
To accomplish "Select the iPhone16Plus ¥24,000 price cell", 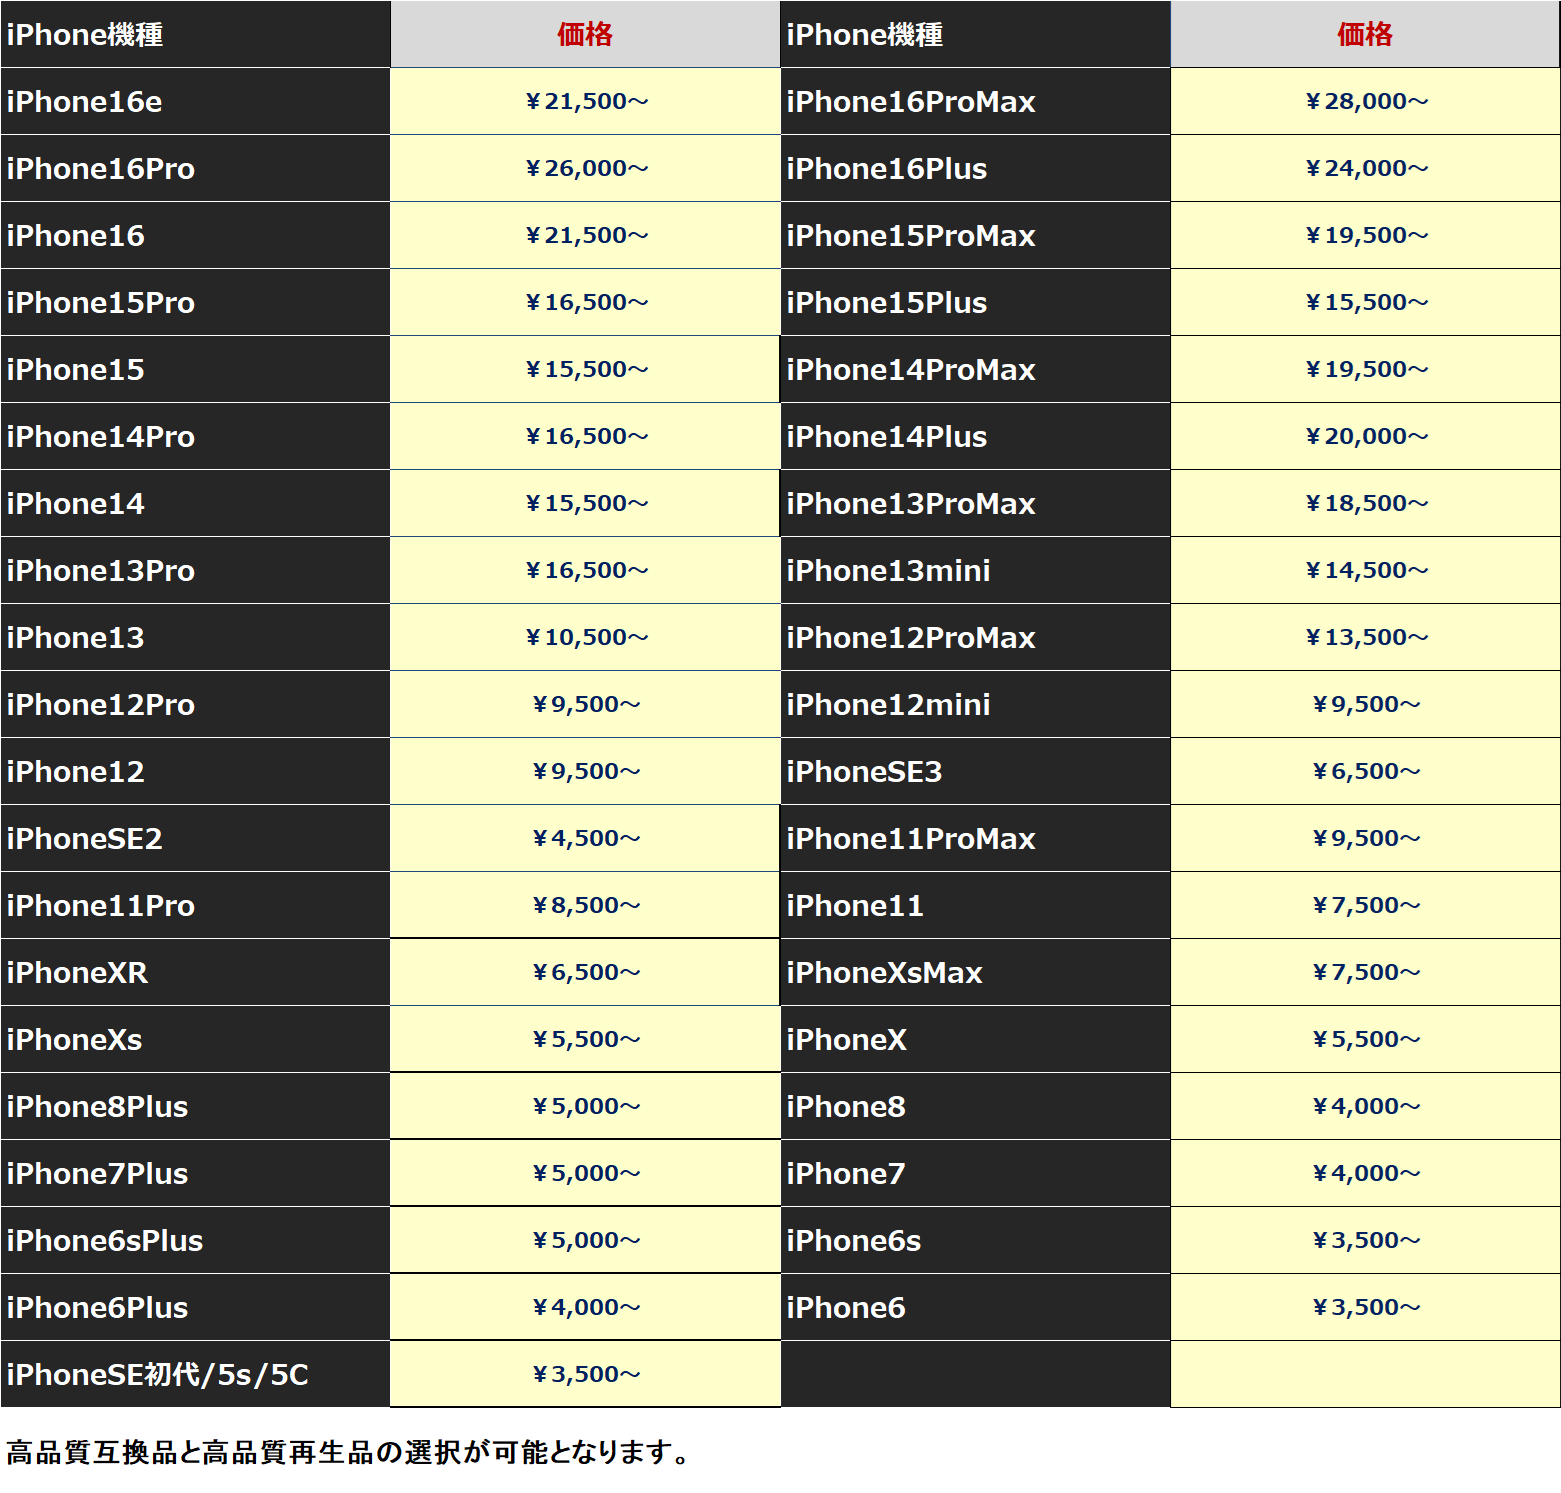I will tap(1366, 169).
